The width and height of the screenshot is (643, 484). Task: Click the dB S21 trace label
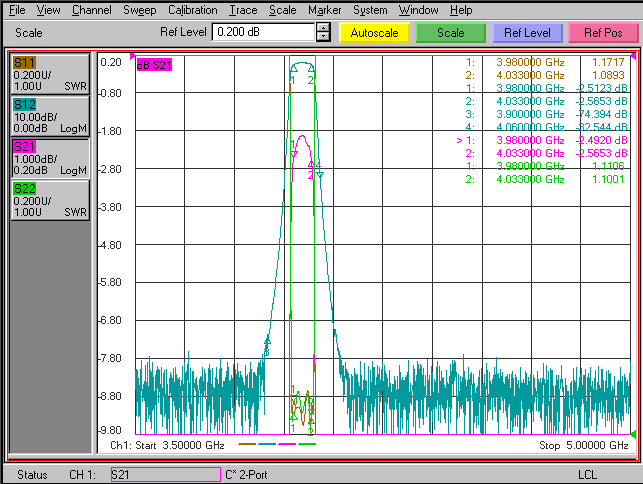[x=154, y=65]
